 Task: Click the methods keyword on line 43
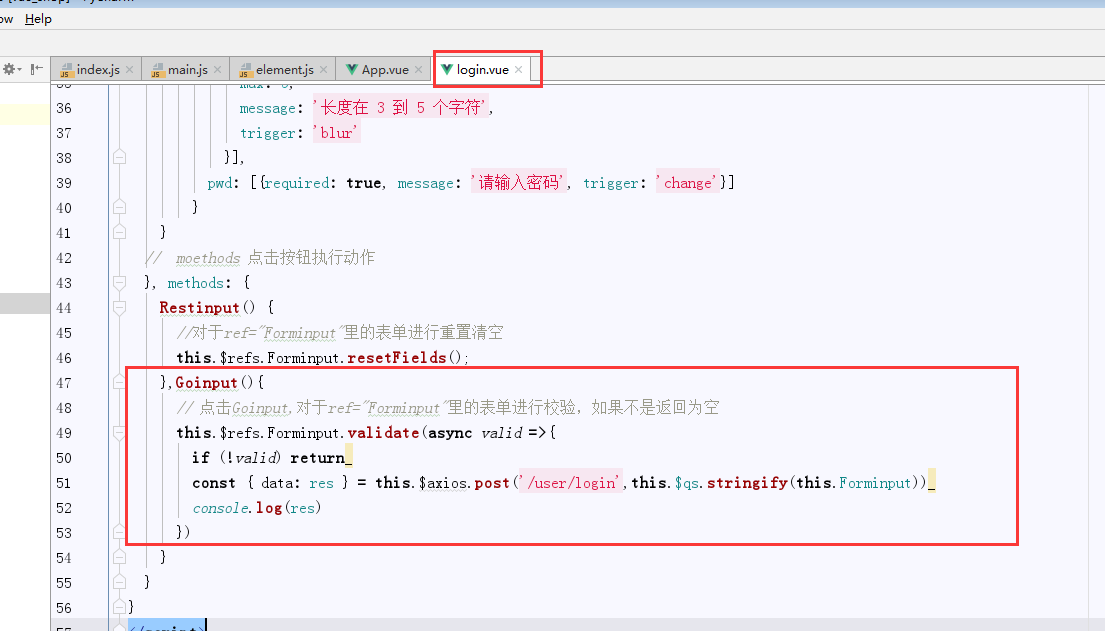[x=195, y=283]
